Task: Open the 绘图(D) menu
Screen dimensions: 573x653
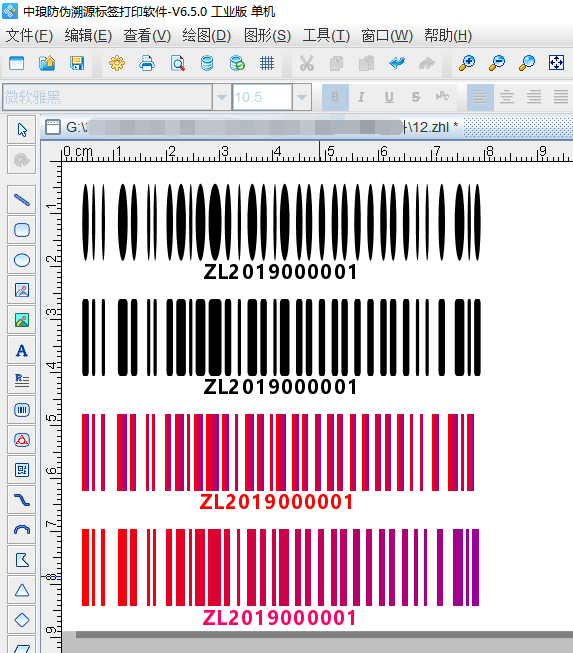Action: 207,36
